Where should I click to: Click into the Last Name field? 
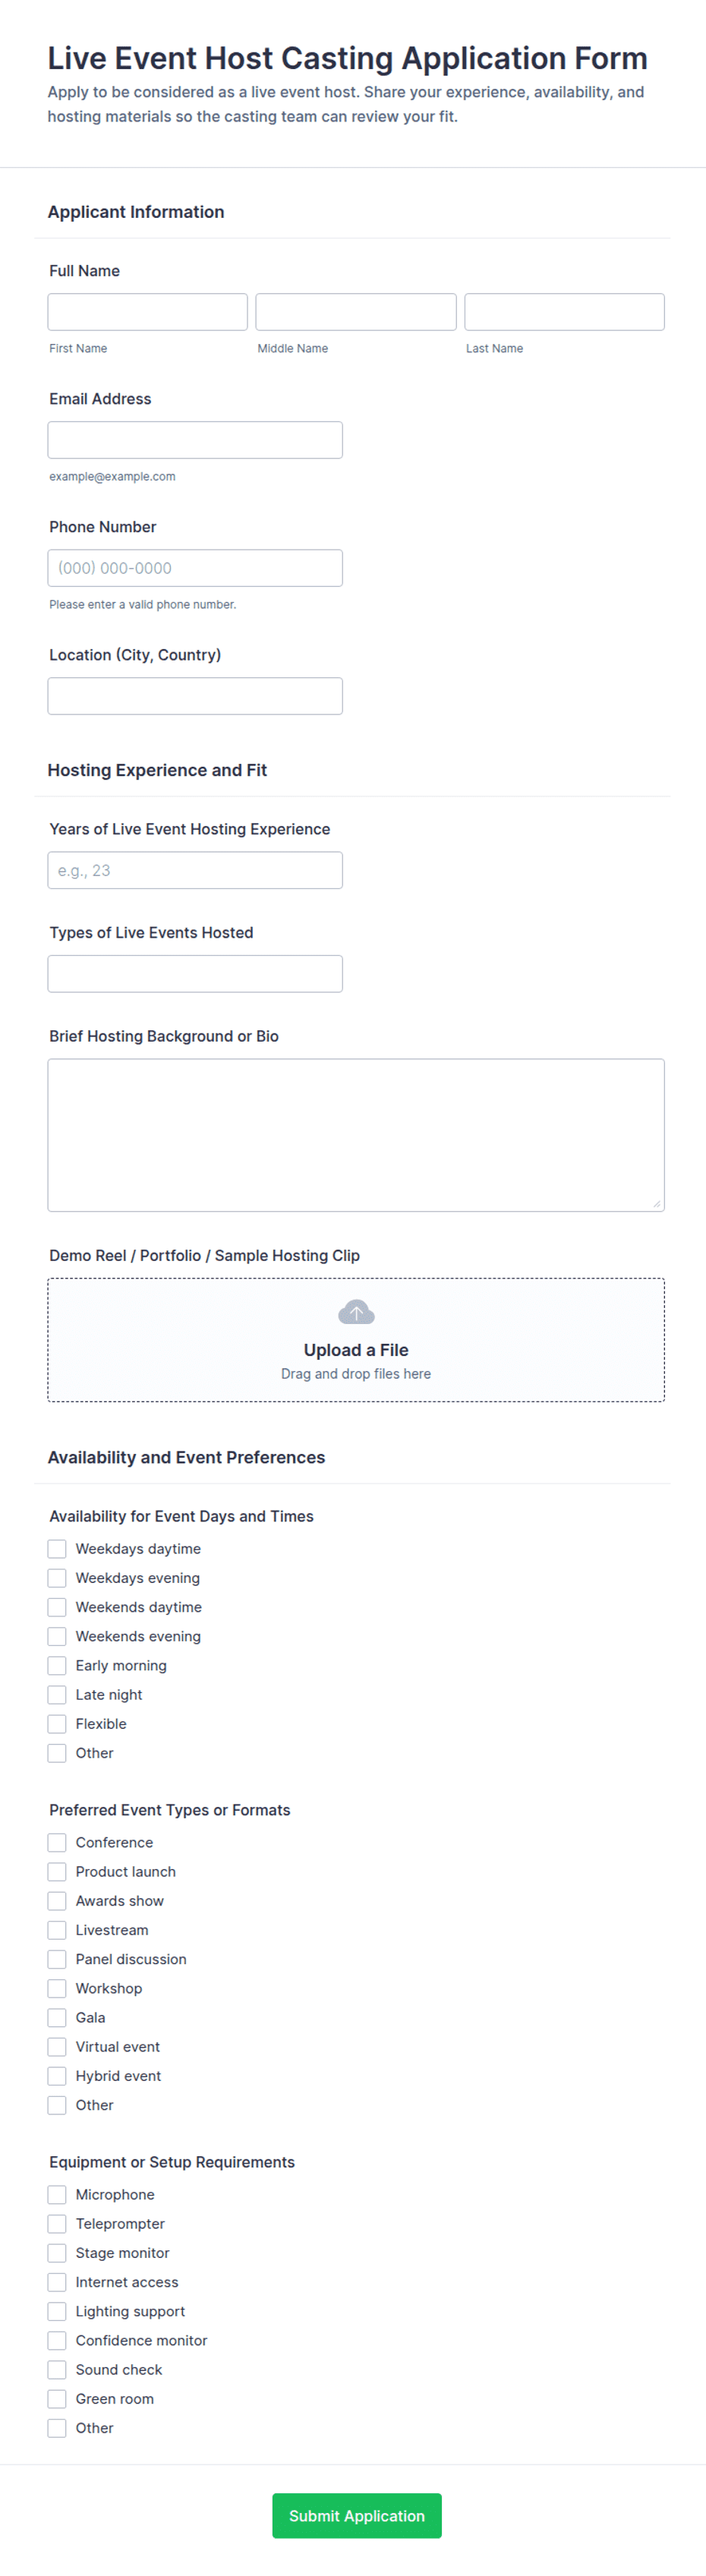(564, 312)
